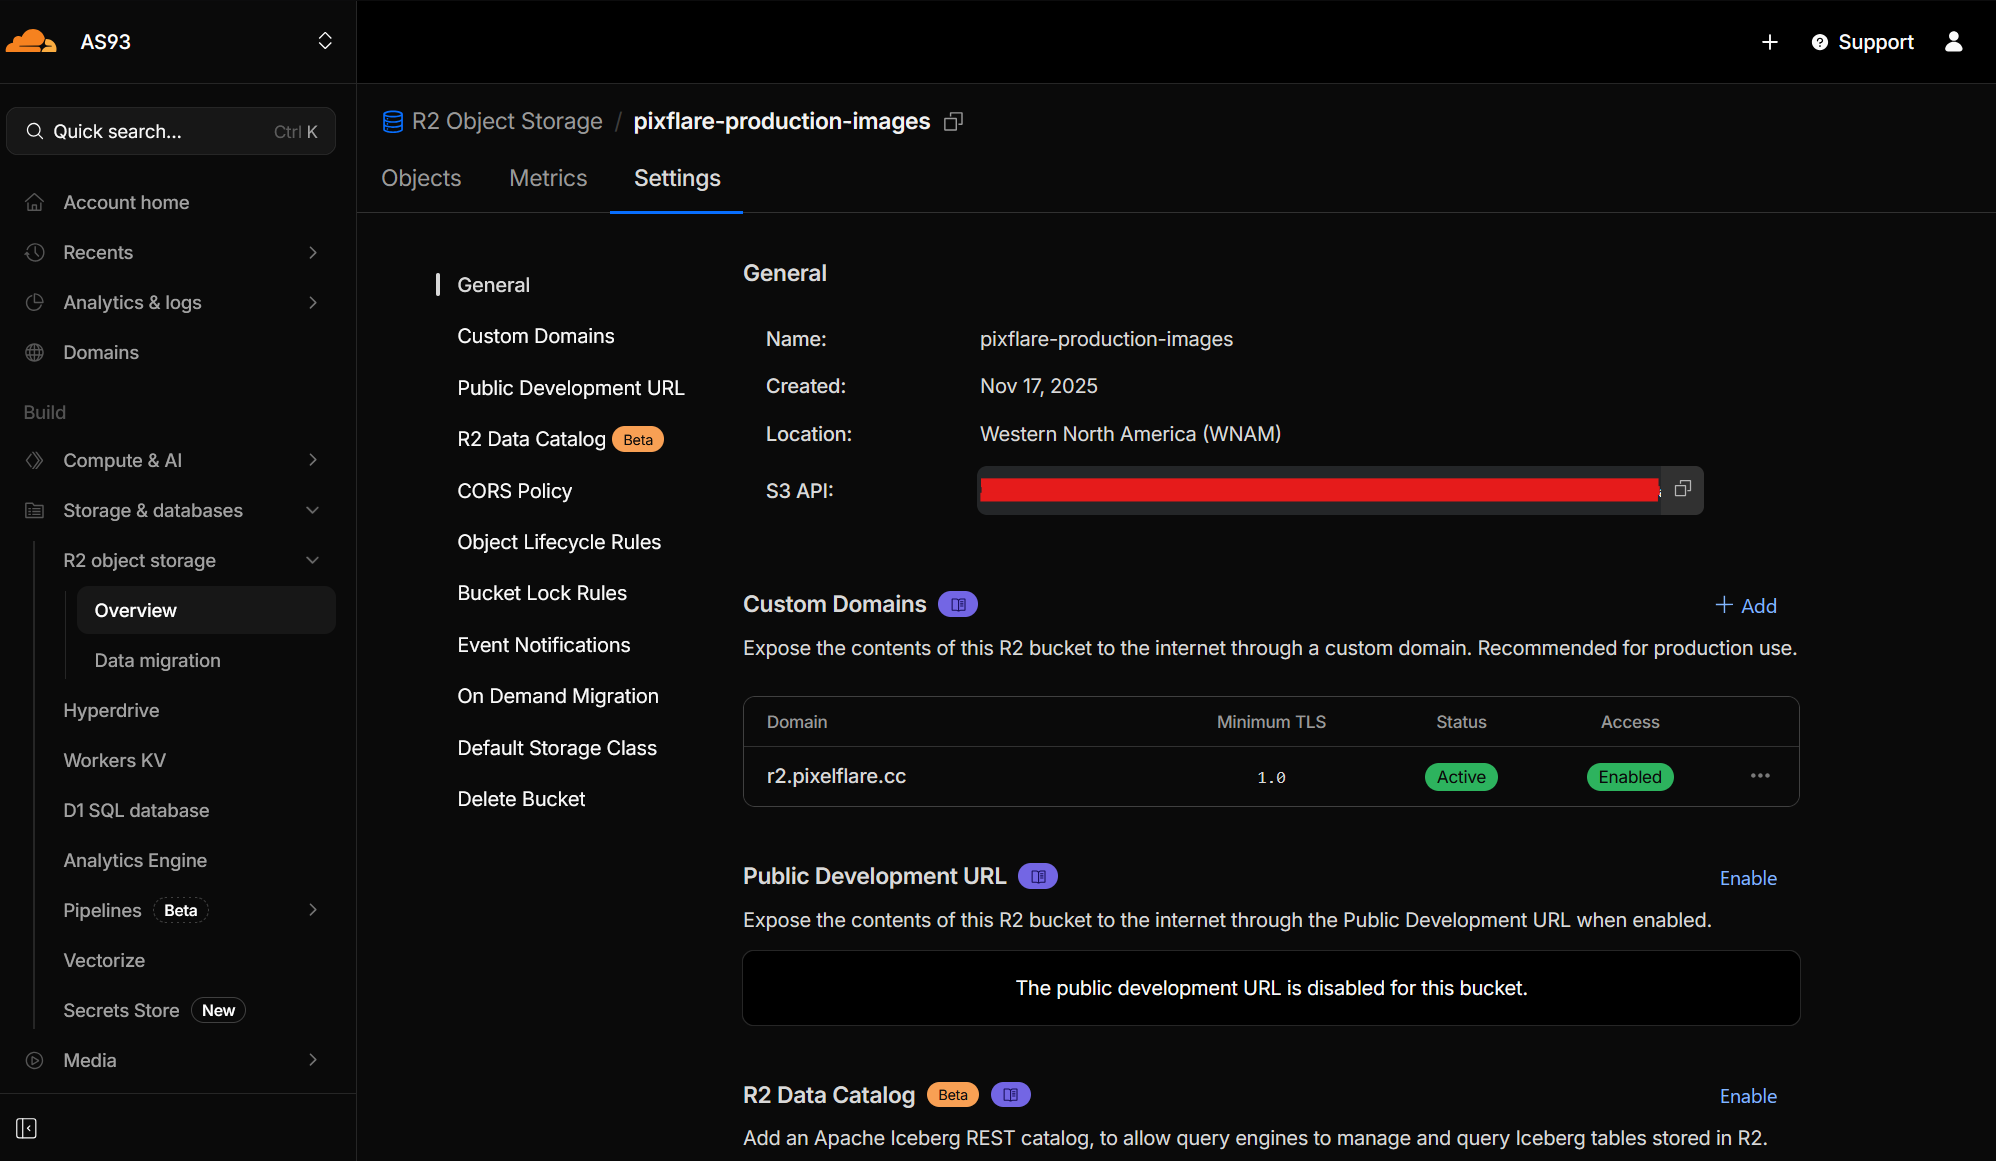Click the plus icon in header
Viewport: 1996px width, 1161px height.
(1770, 42)
